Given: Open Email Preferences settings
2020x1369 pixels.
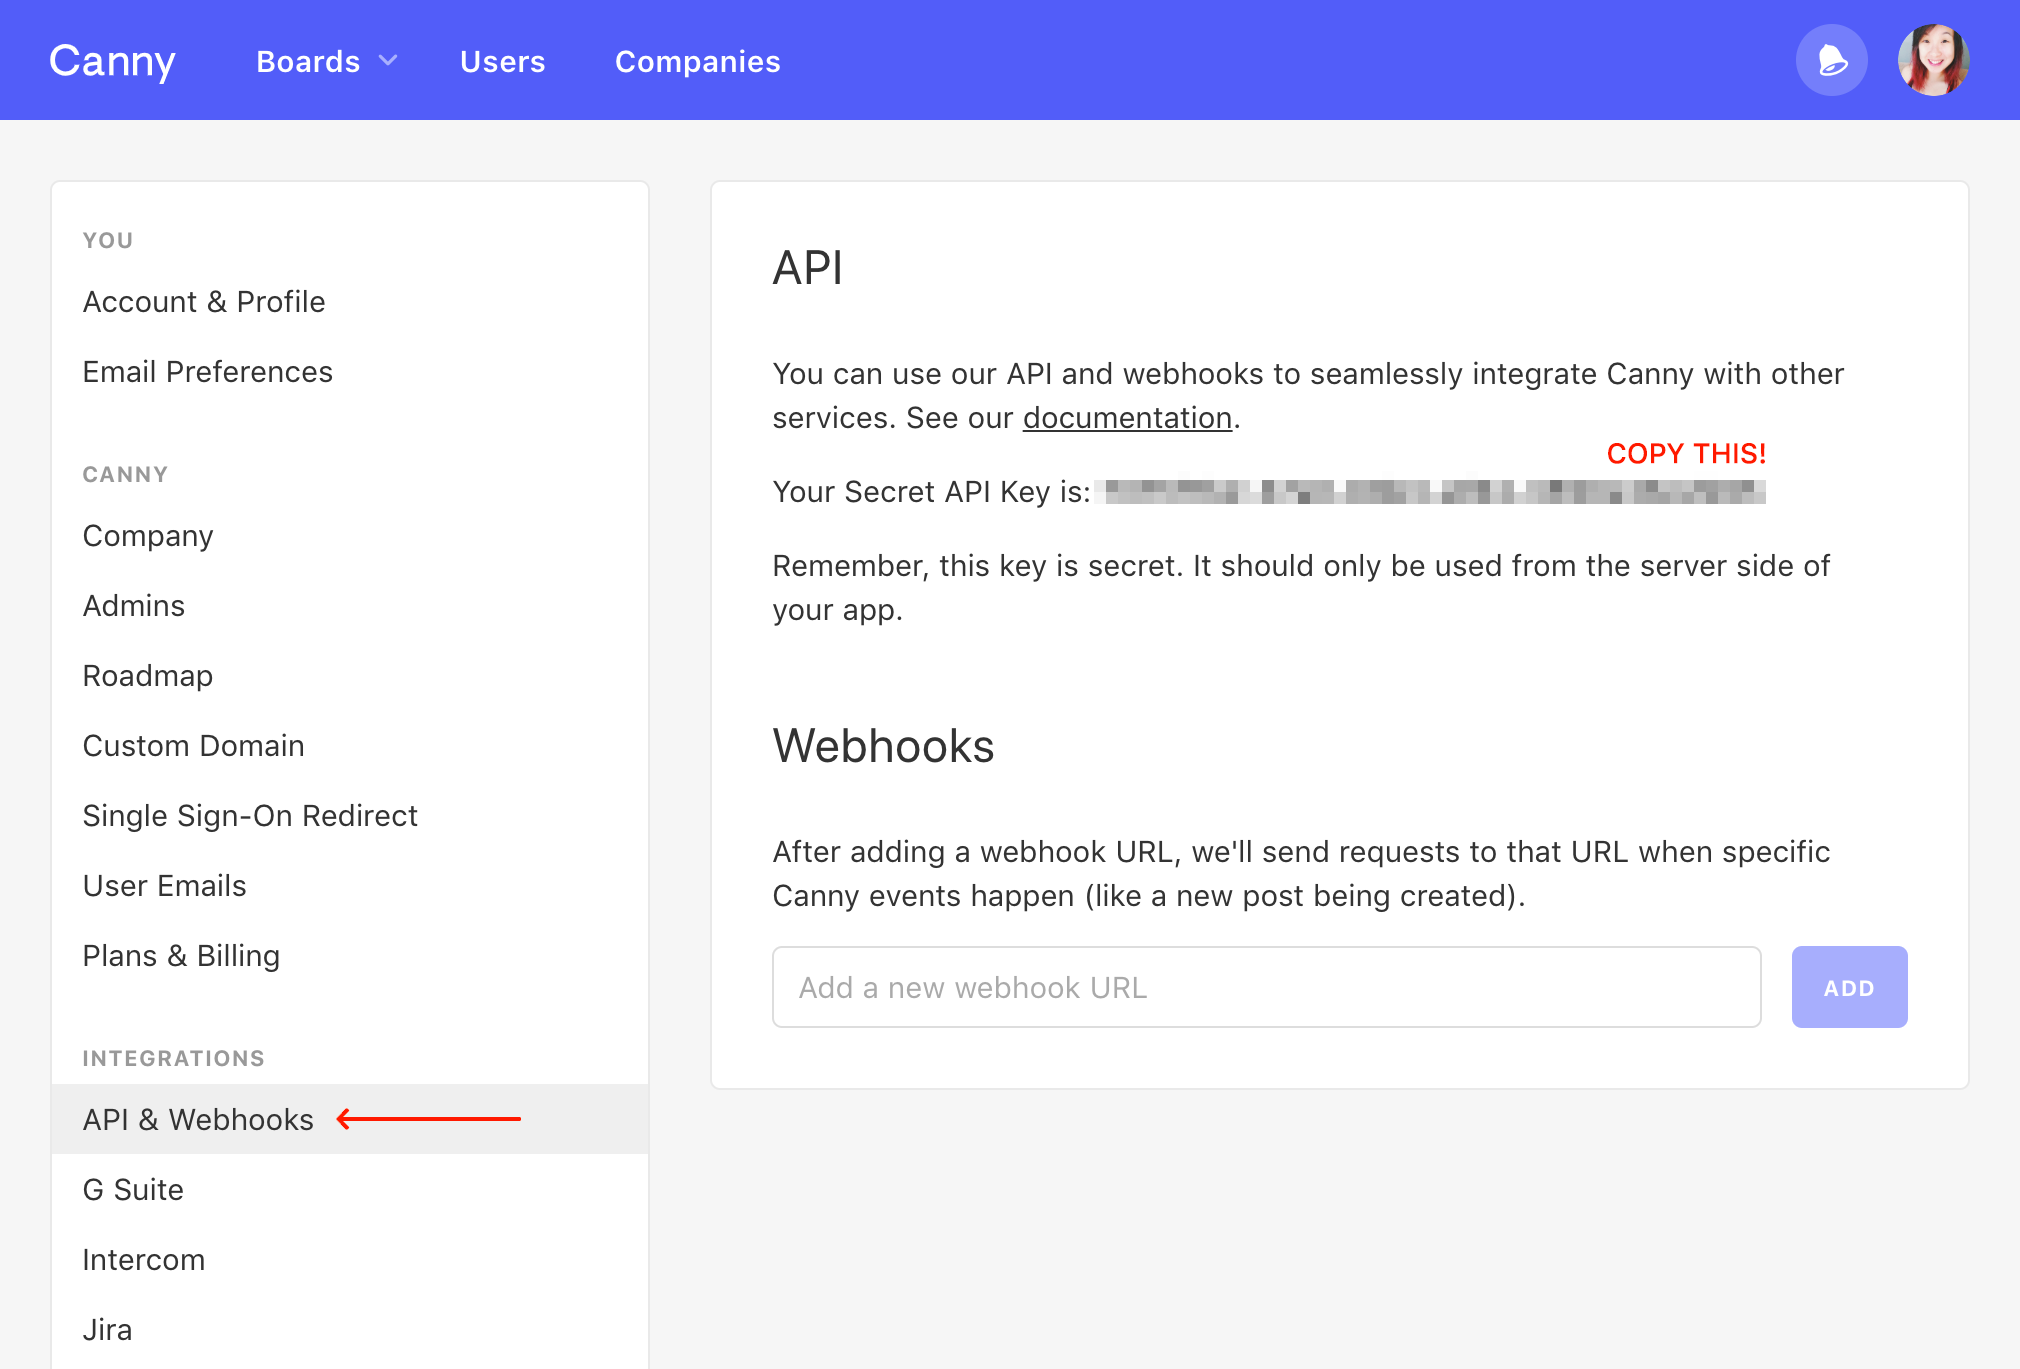Looking at the screenshot, I should pos(208,371).
